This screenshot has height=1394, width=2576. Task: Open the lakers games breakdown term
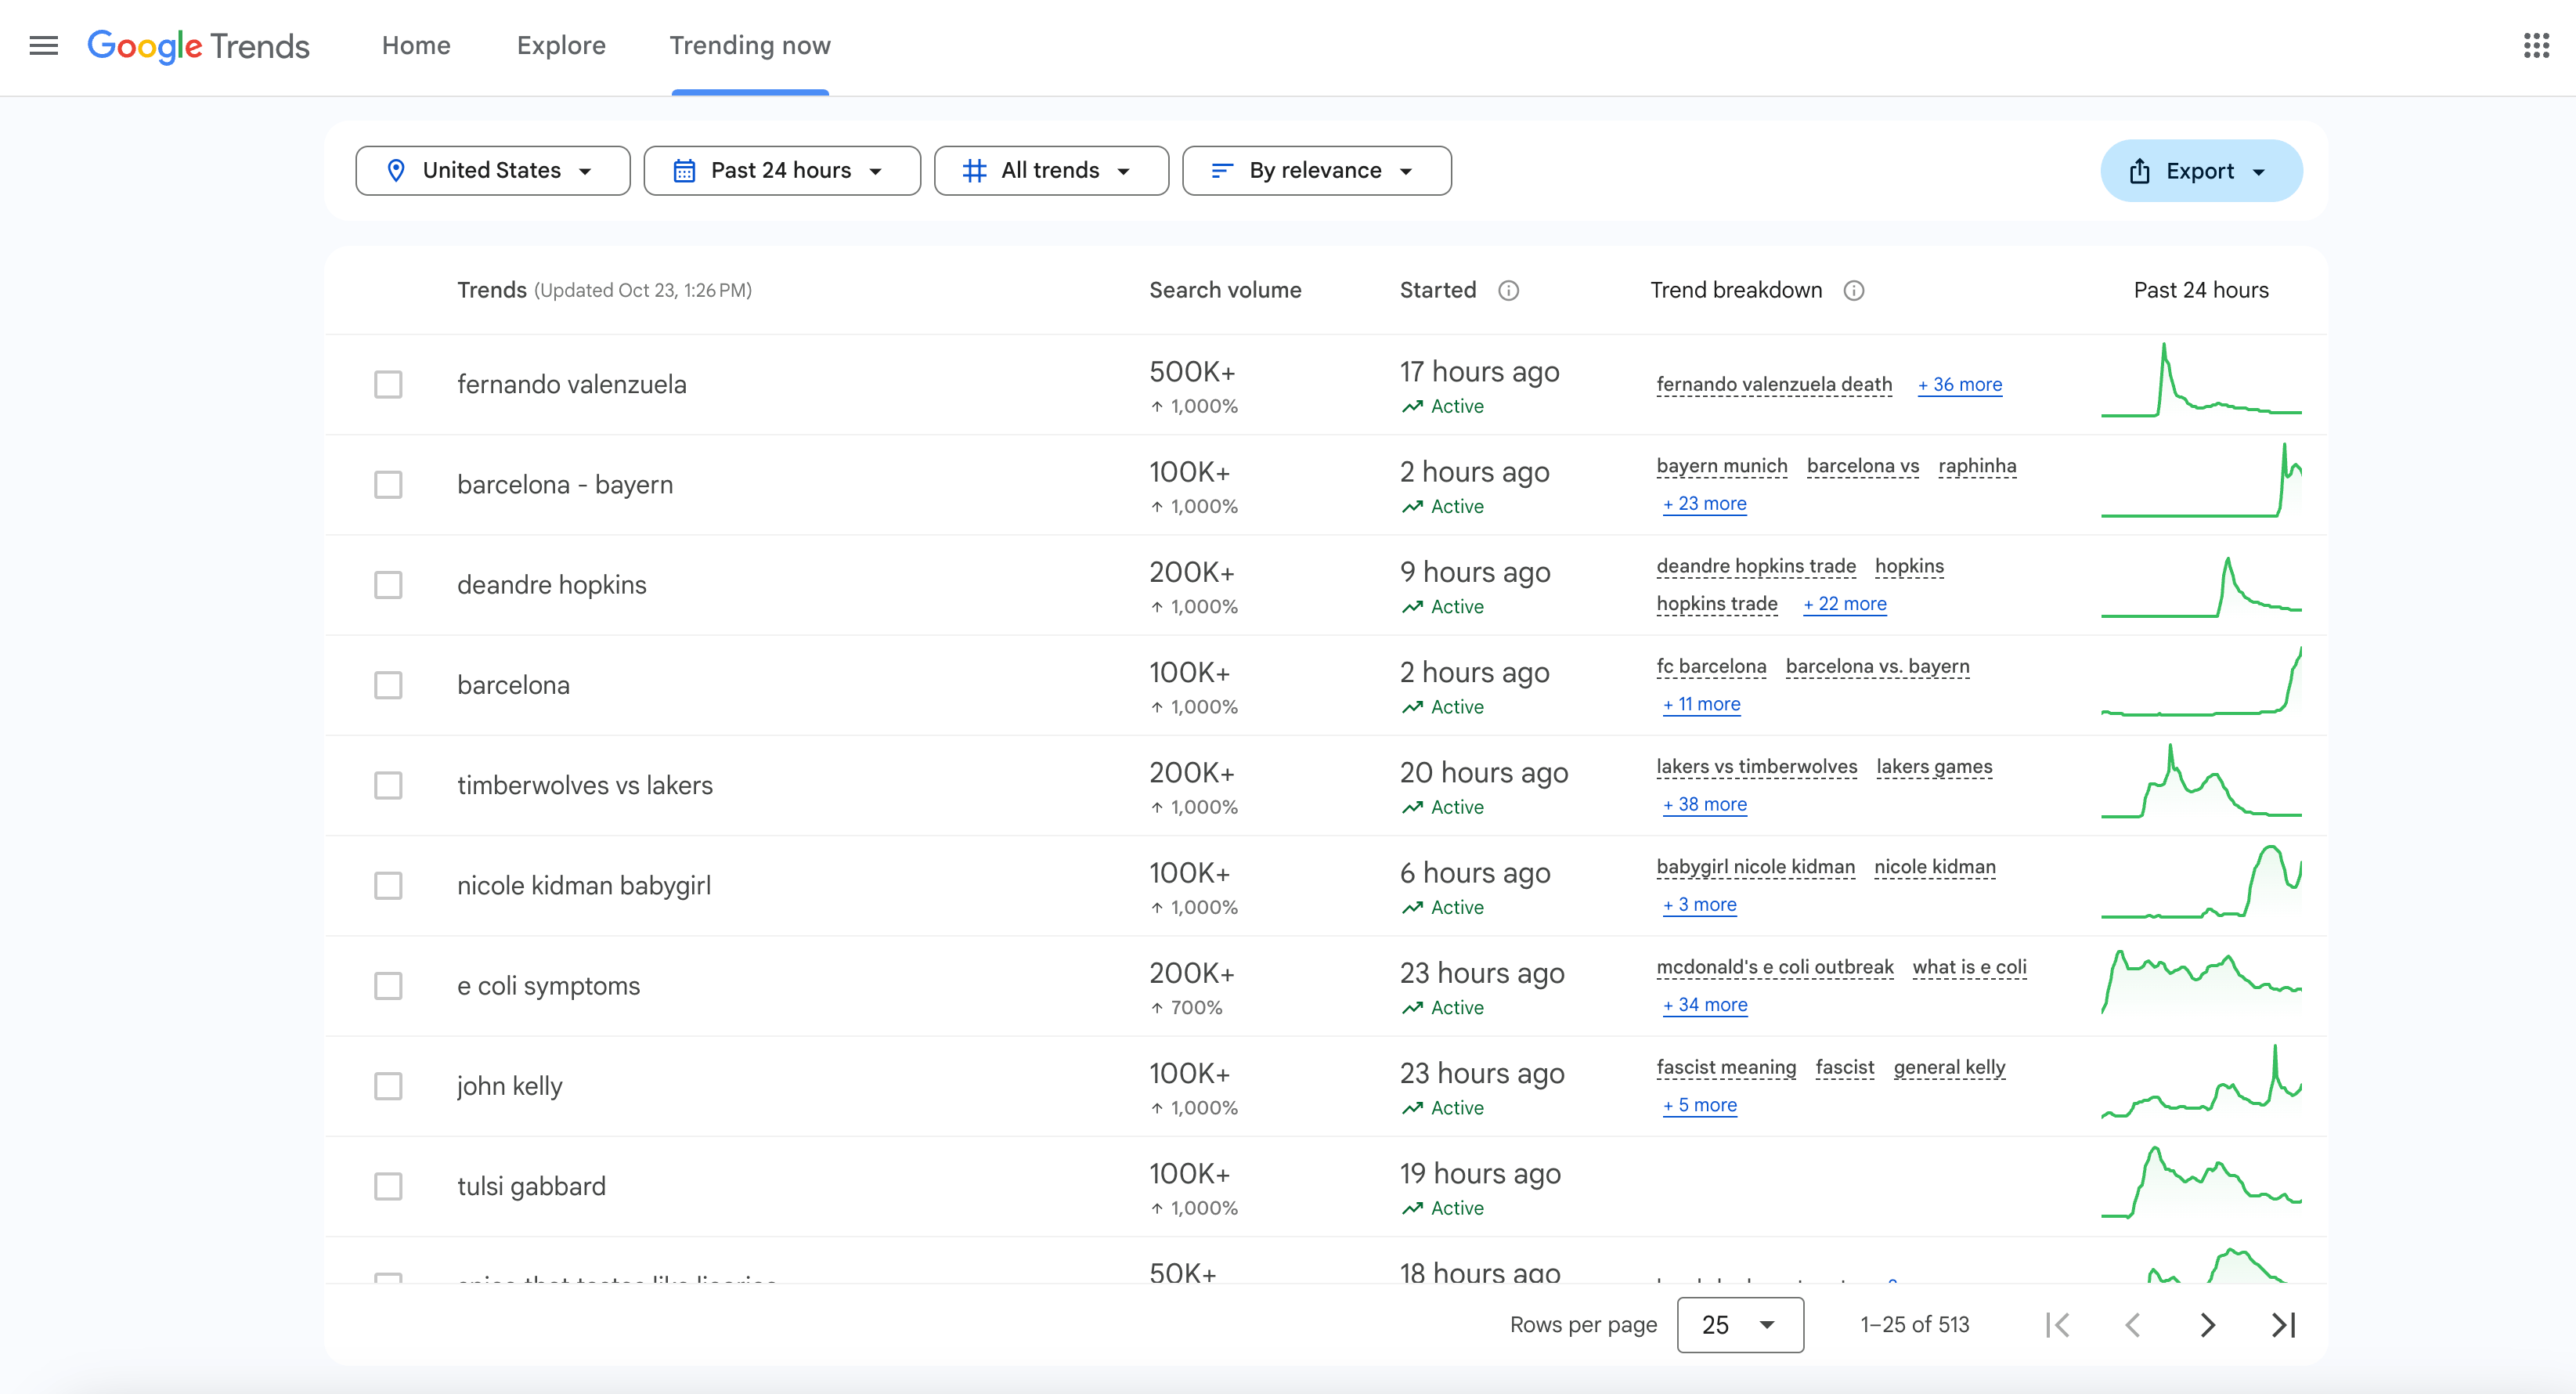coord(1934,767)
